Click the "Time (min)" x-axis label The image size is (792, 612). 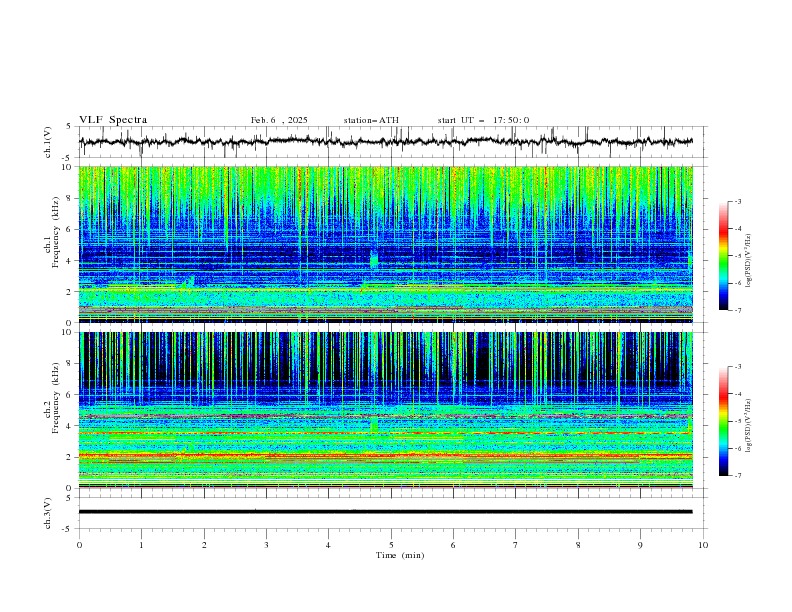(400, 555)
